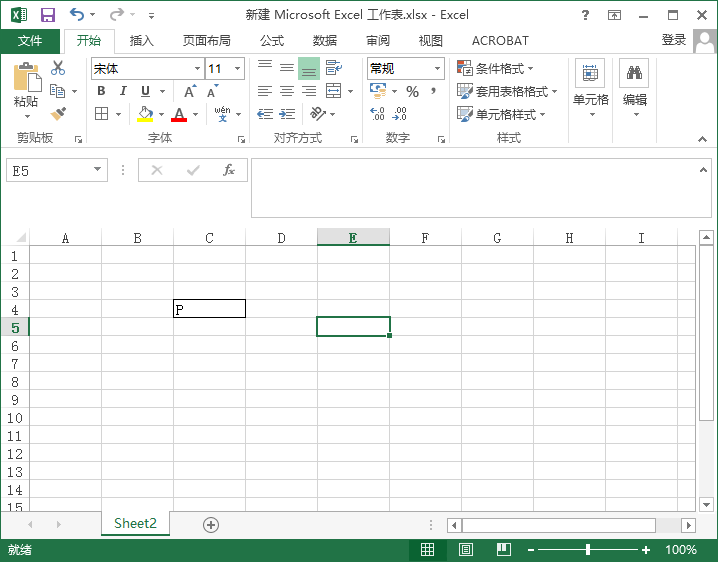The width and height of the screenshot is (718, 562).
Task: Apply comma style number format
Action: tap(433, 91)
